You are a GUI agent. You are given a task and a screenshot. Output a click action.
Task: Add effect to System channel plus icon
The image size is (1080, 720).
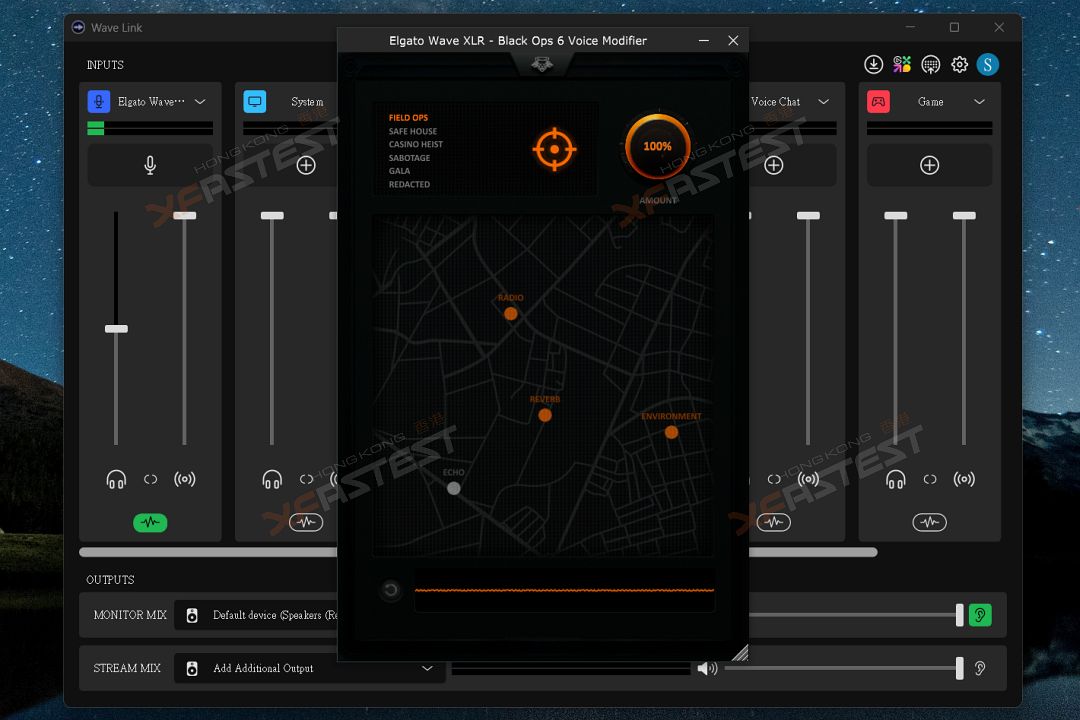306,165
